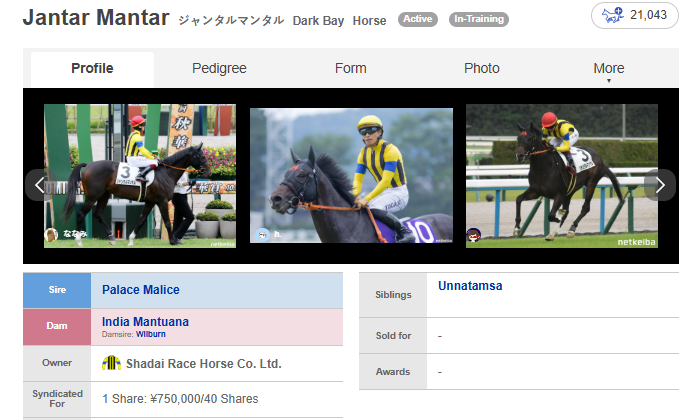
Task: Click the Jantar Mantar horse name heading
Action: point(96,18)
